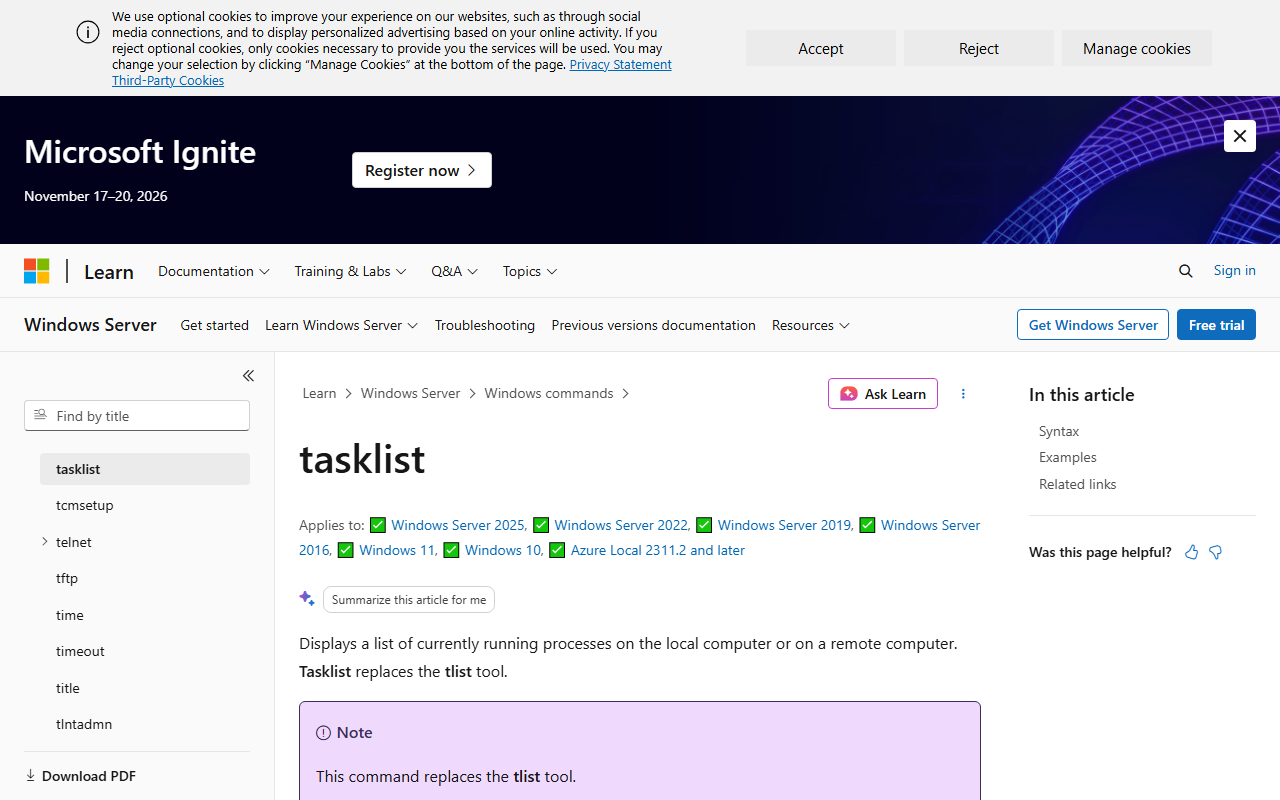Select the Get started menu item
The height and width of the screenshot is (800, 1280).
[215, 325]
